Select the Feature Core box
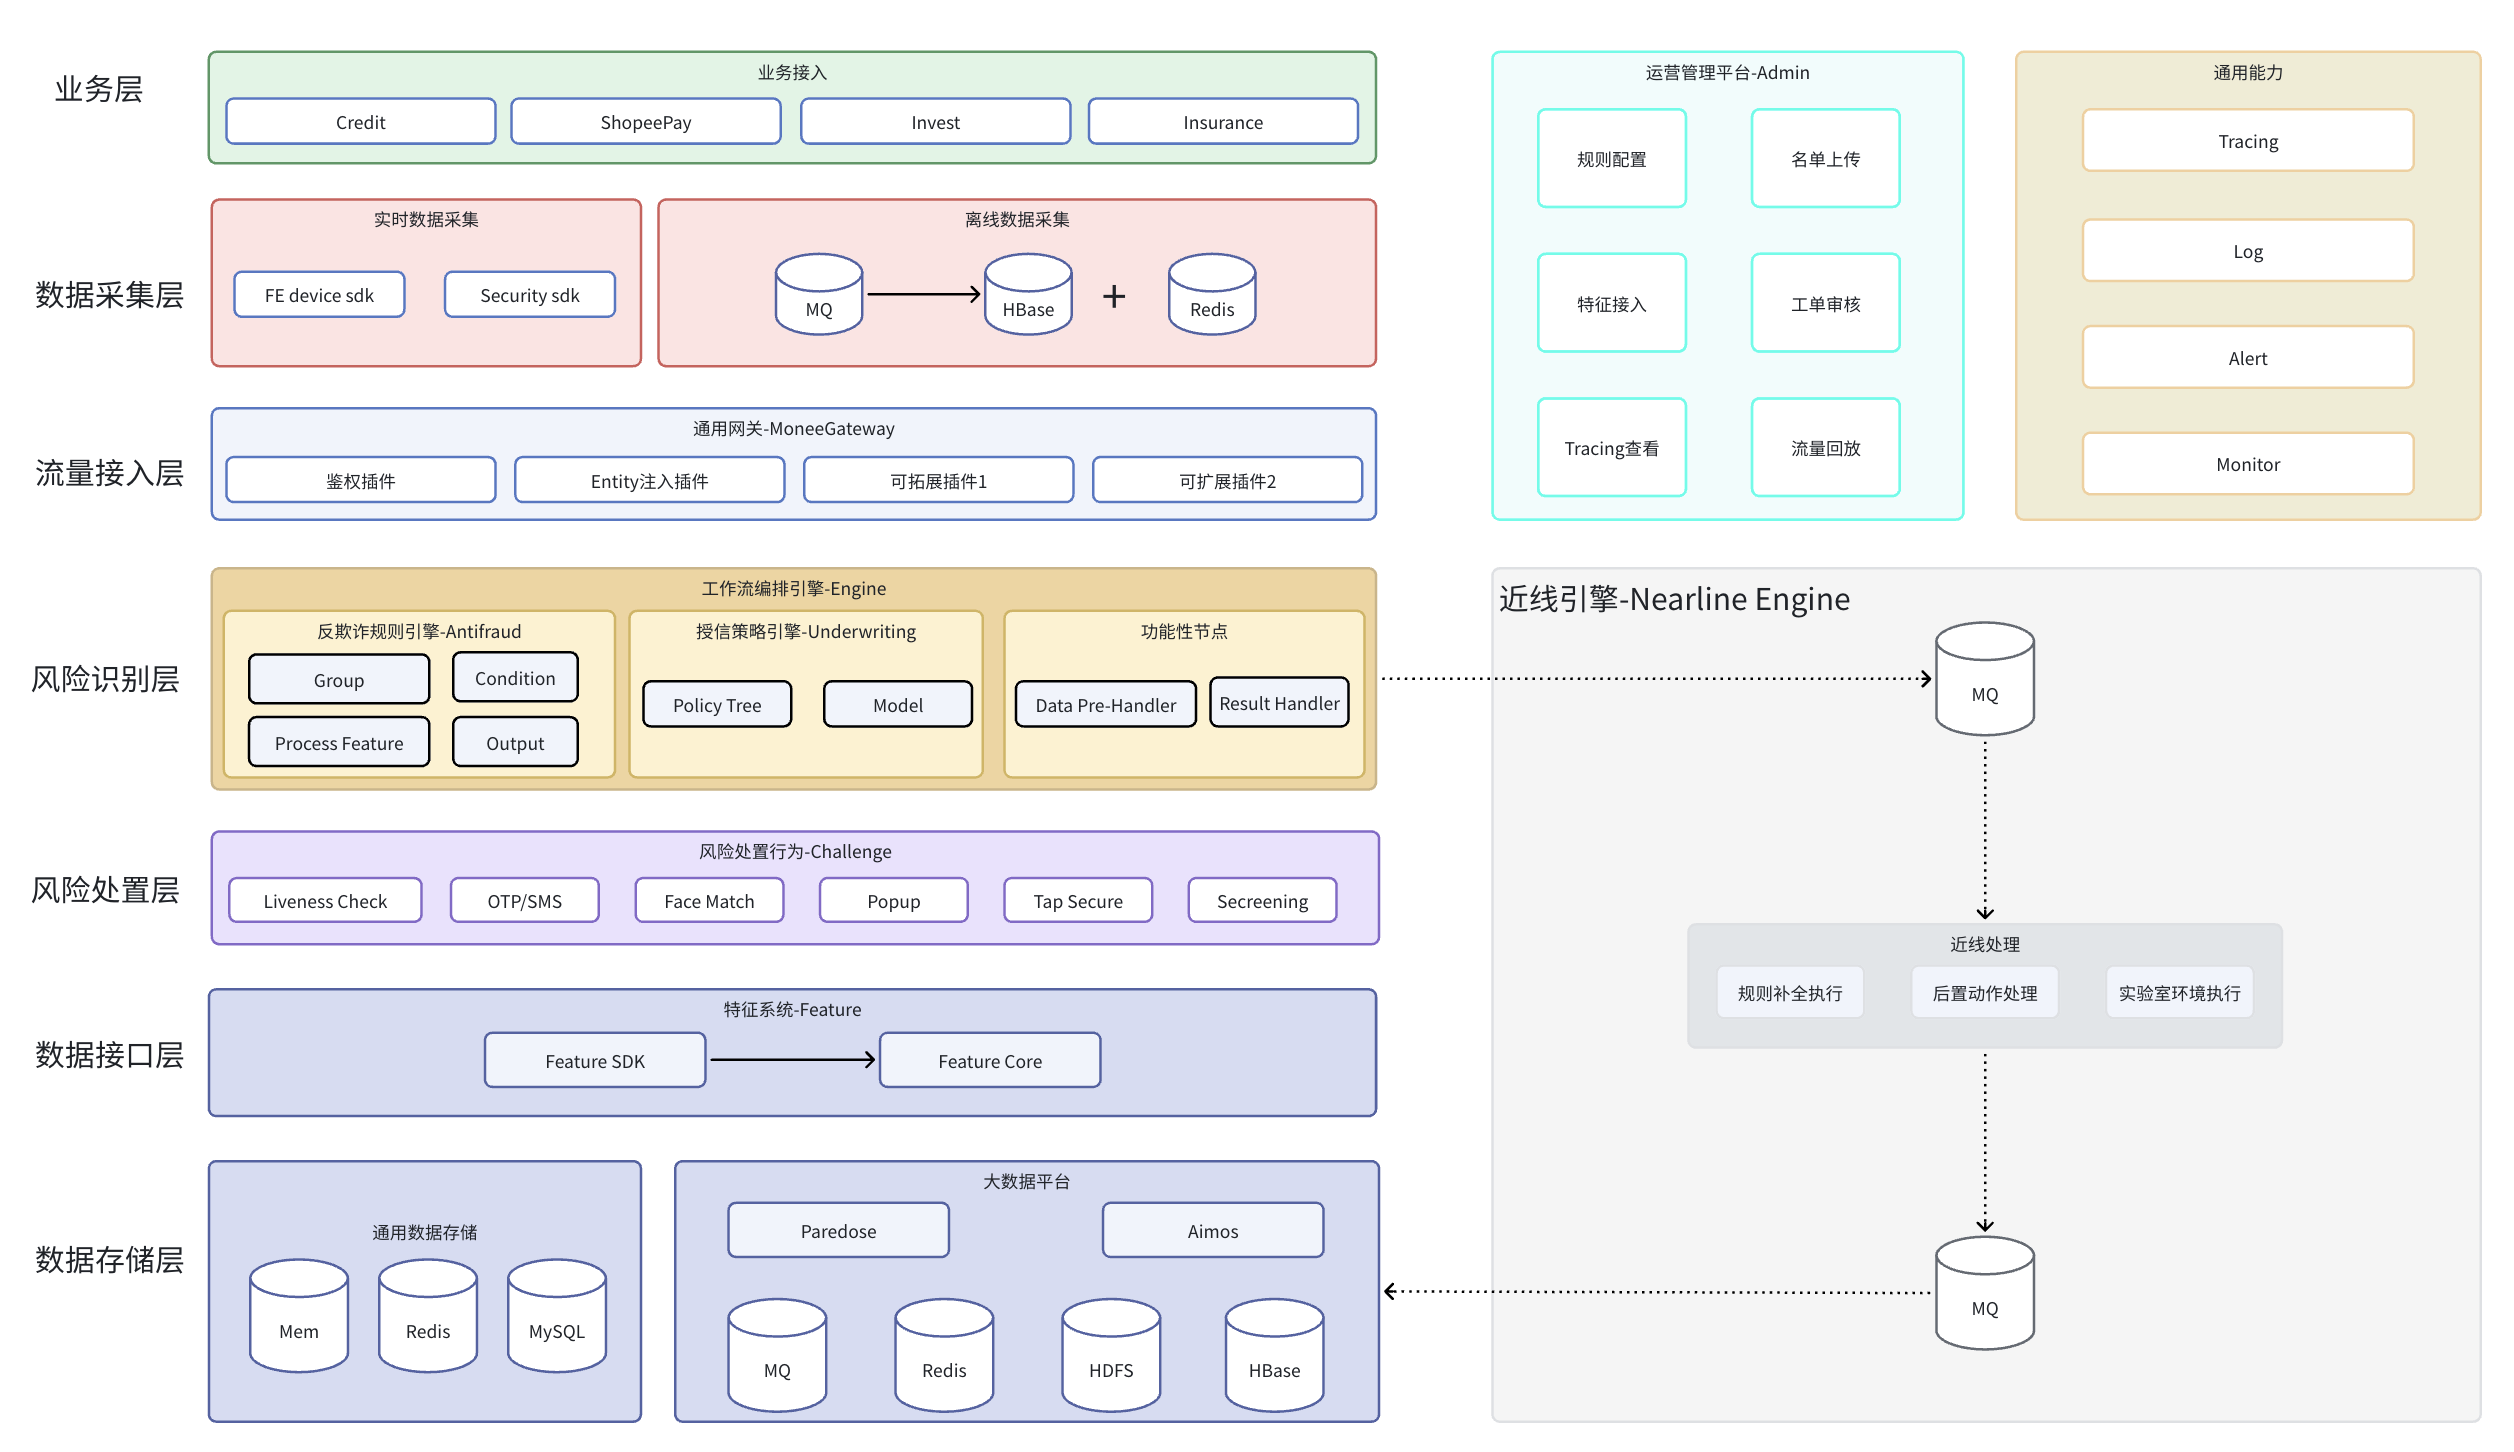Image resolution: width=2514 pixels, height=1452 pixels. coord(990,1060)
